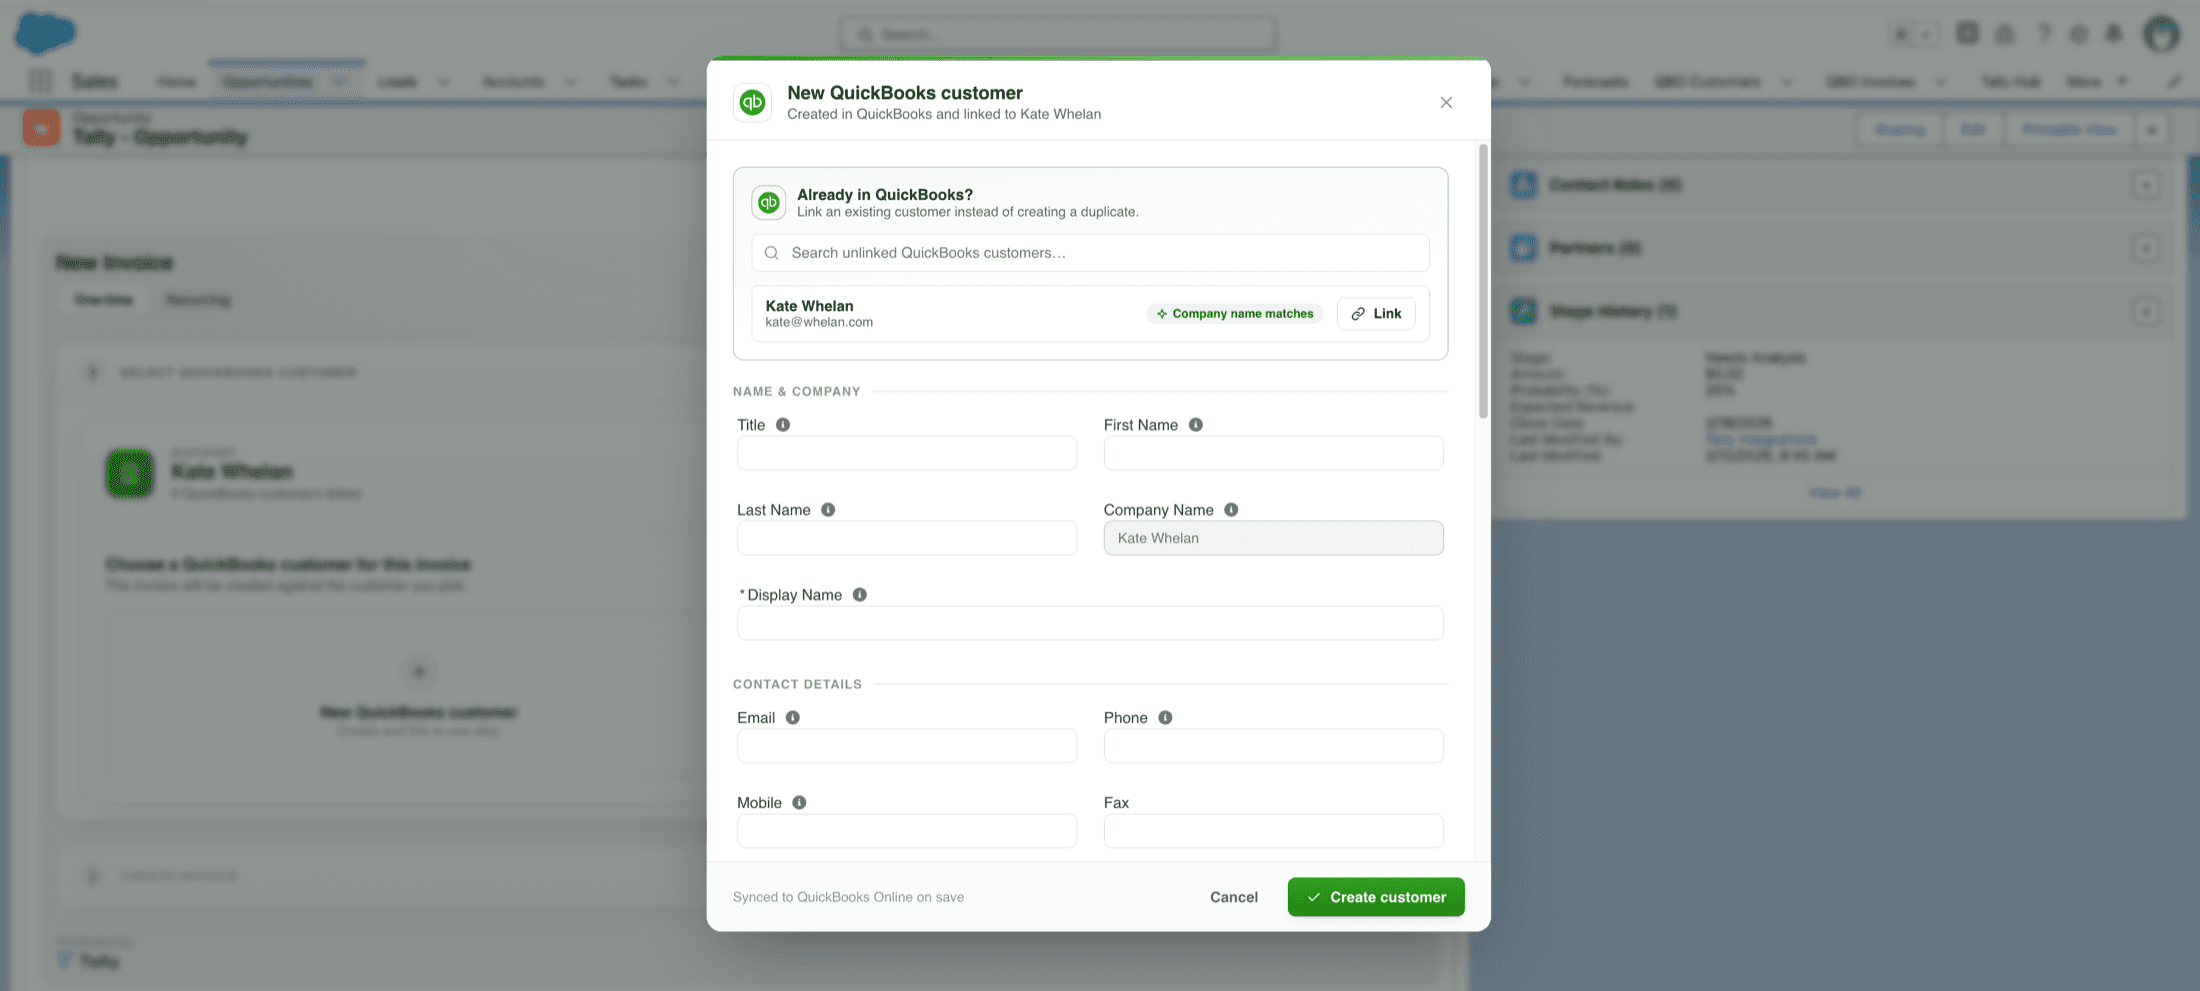2200x991 pixels.
Task: Expand the Leads tab dropdown arrow
Action: click(443, 81)
